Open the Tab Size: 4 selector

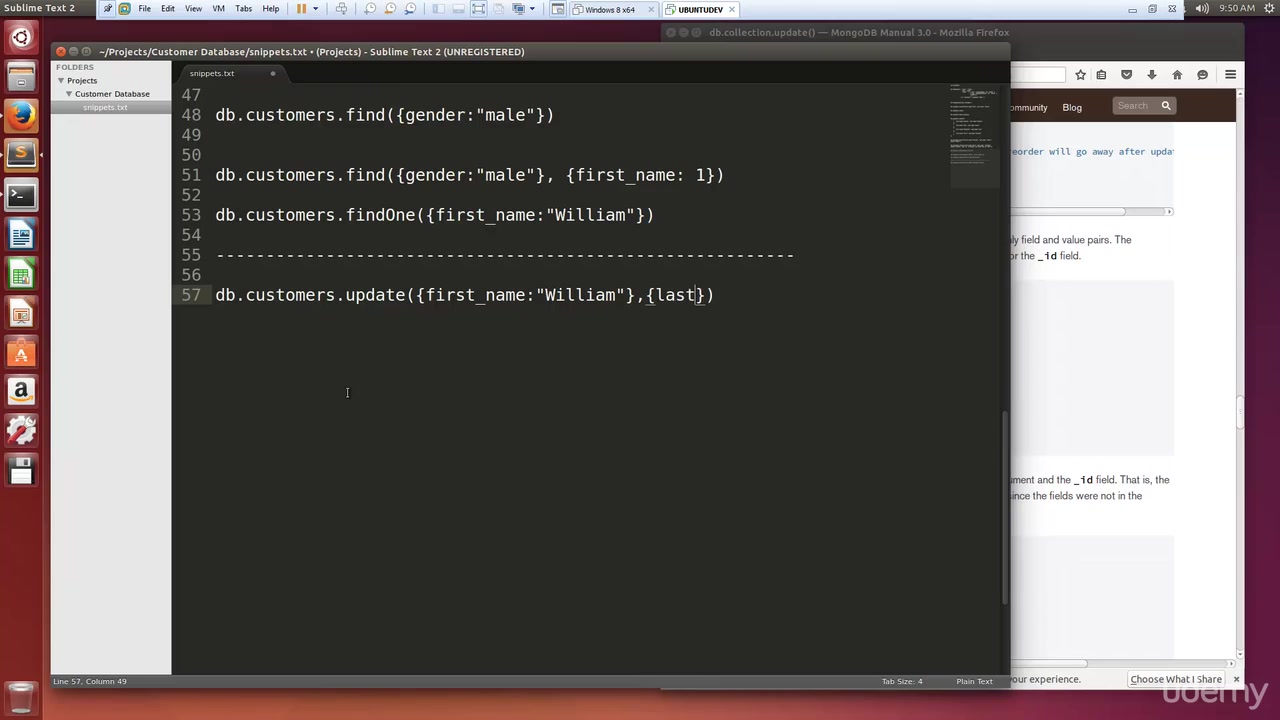[x=902, y=681]
